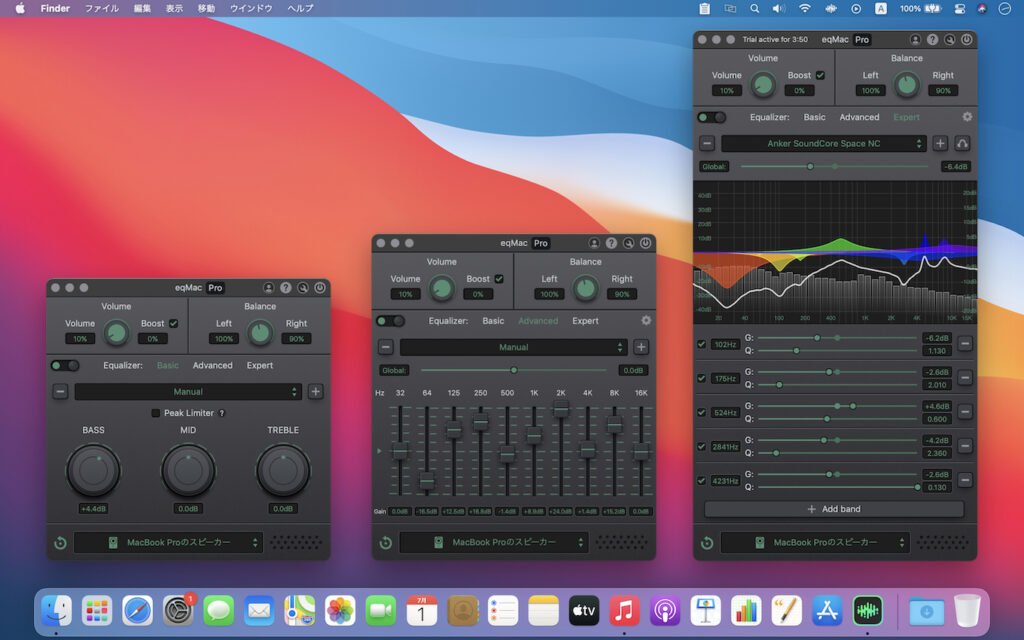Click the user account icon in eqMac titlebar
This screenshot has height=640, width=1024.
pos(916,39)
